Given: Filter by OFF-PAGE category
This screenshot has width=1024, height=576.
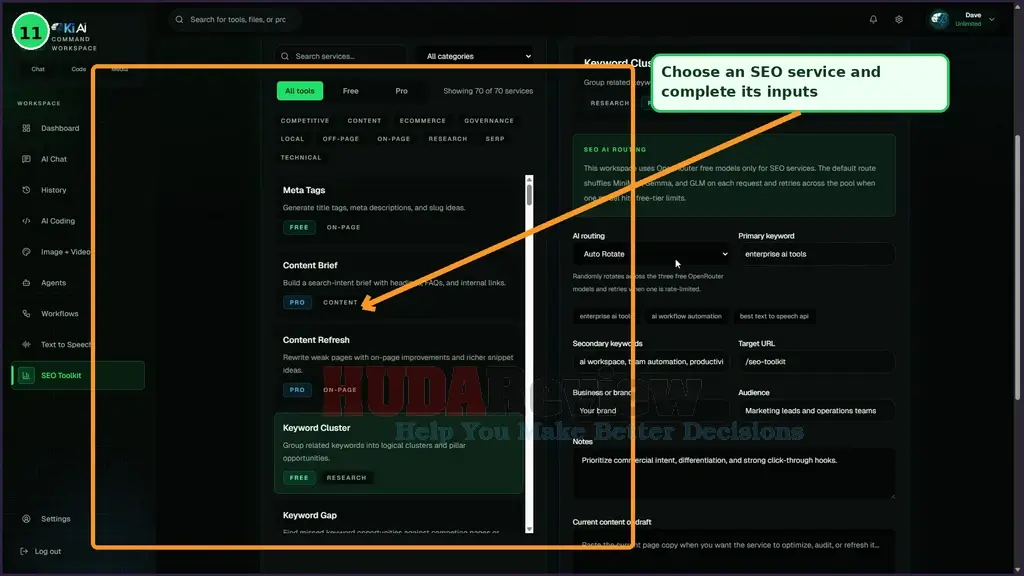Looking at the screenshot, I should pyautogui.click(x=341, y=138).
